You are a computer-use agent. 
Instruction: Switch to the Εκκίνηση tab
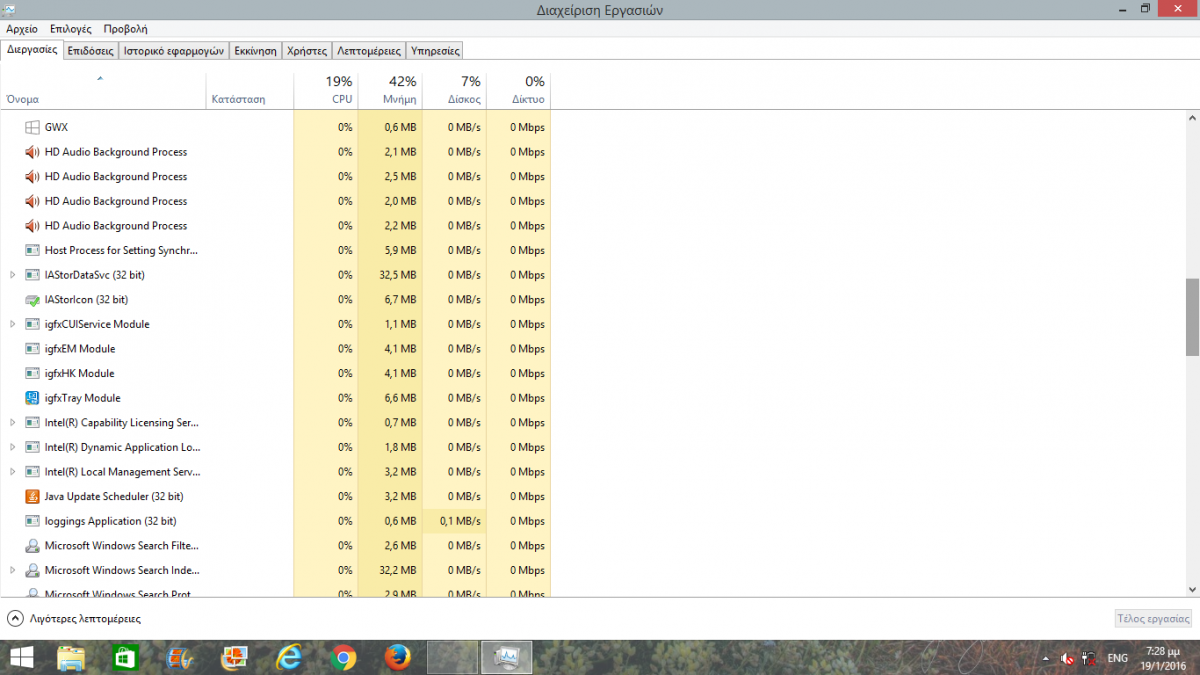click(x=255, y=50)
